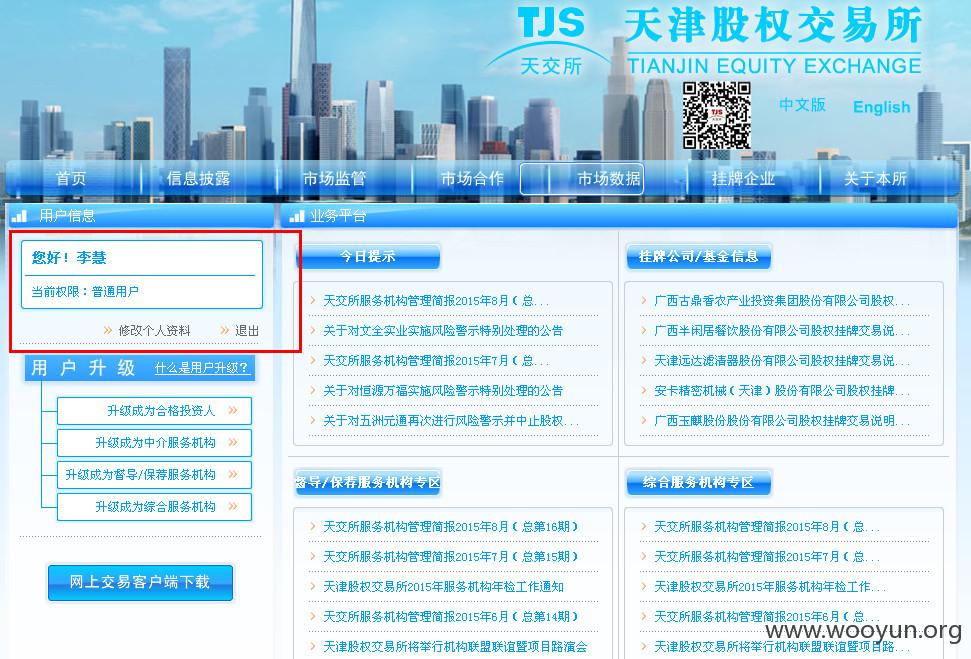Click bullet arrow before 天津远达滤清器 listing

644,360
